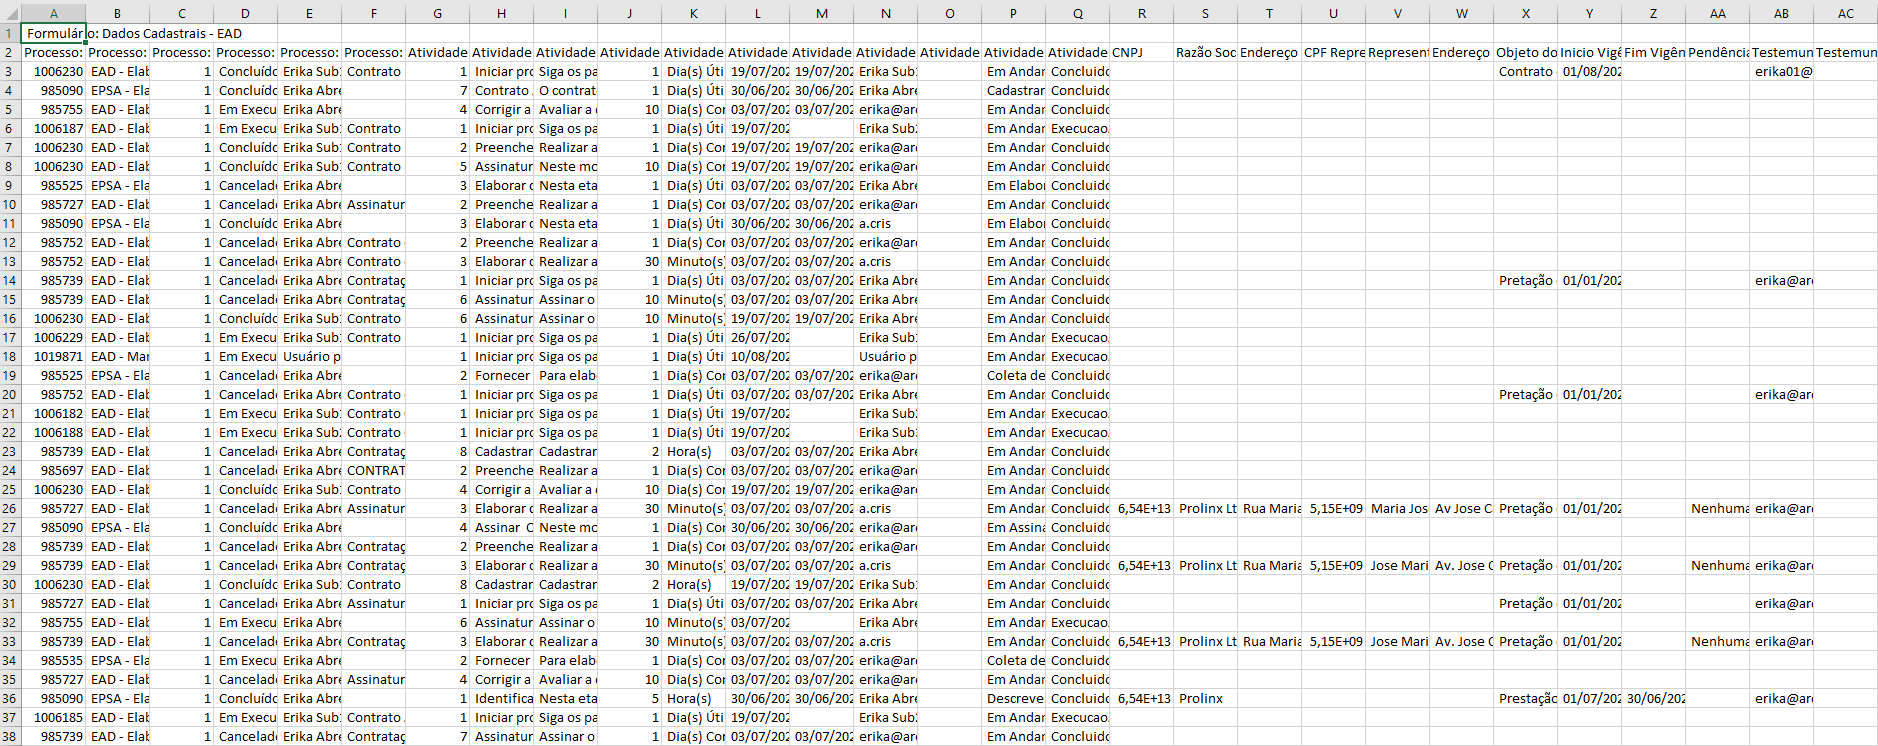
Task: Click Descreve cell in row 36
Action: pyautogui.click(x=1013, y=698)
